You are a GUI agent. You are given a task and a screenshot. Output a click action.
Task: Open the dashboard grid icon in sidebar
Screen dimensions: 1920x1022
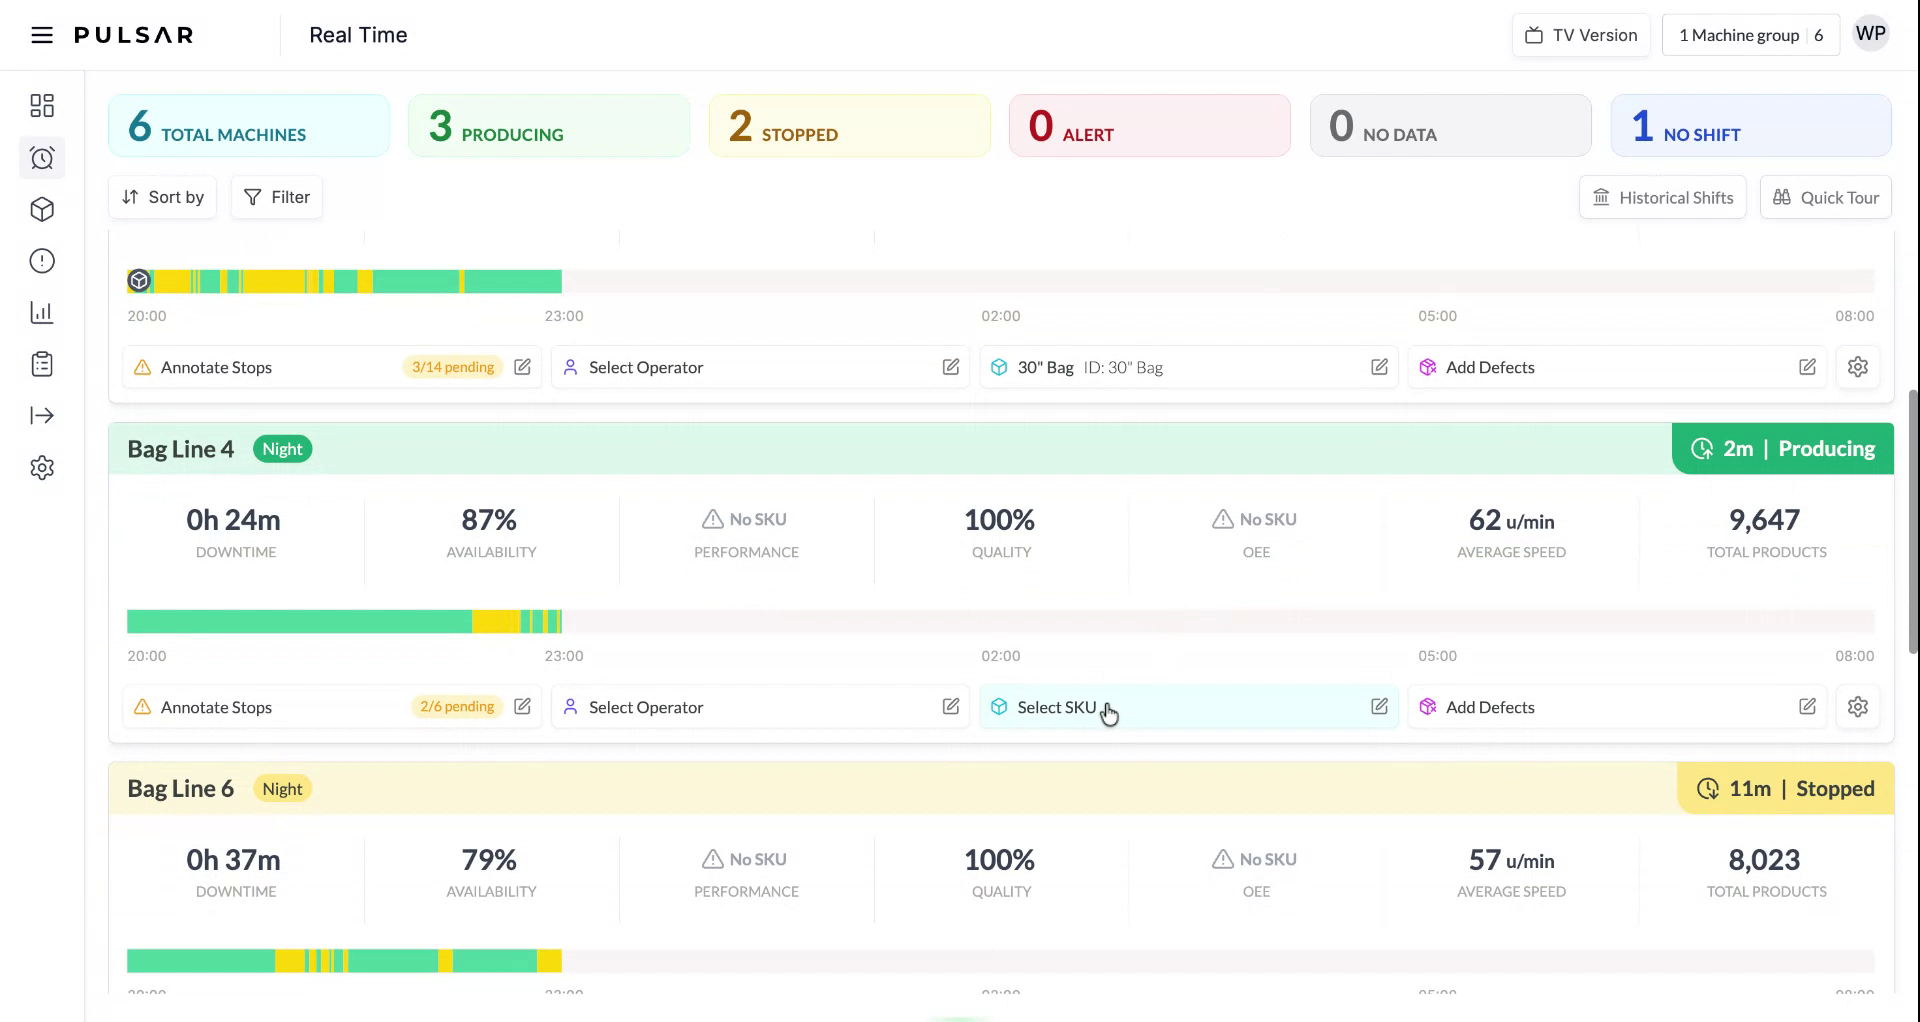point(42,106)
